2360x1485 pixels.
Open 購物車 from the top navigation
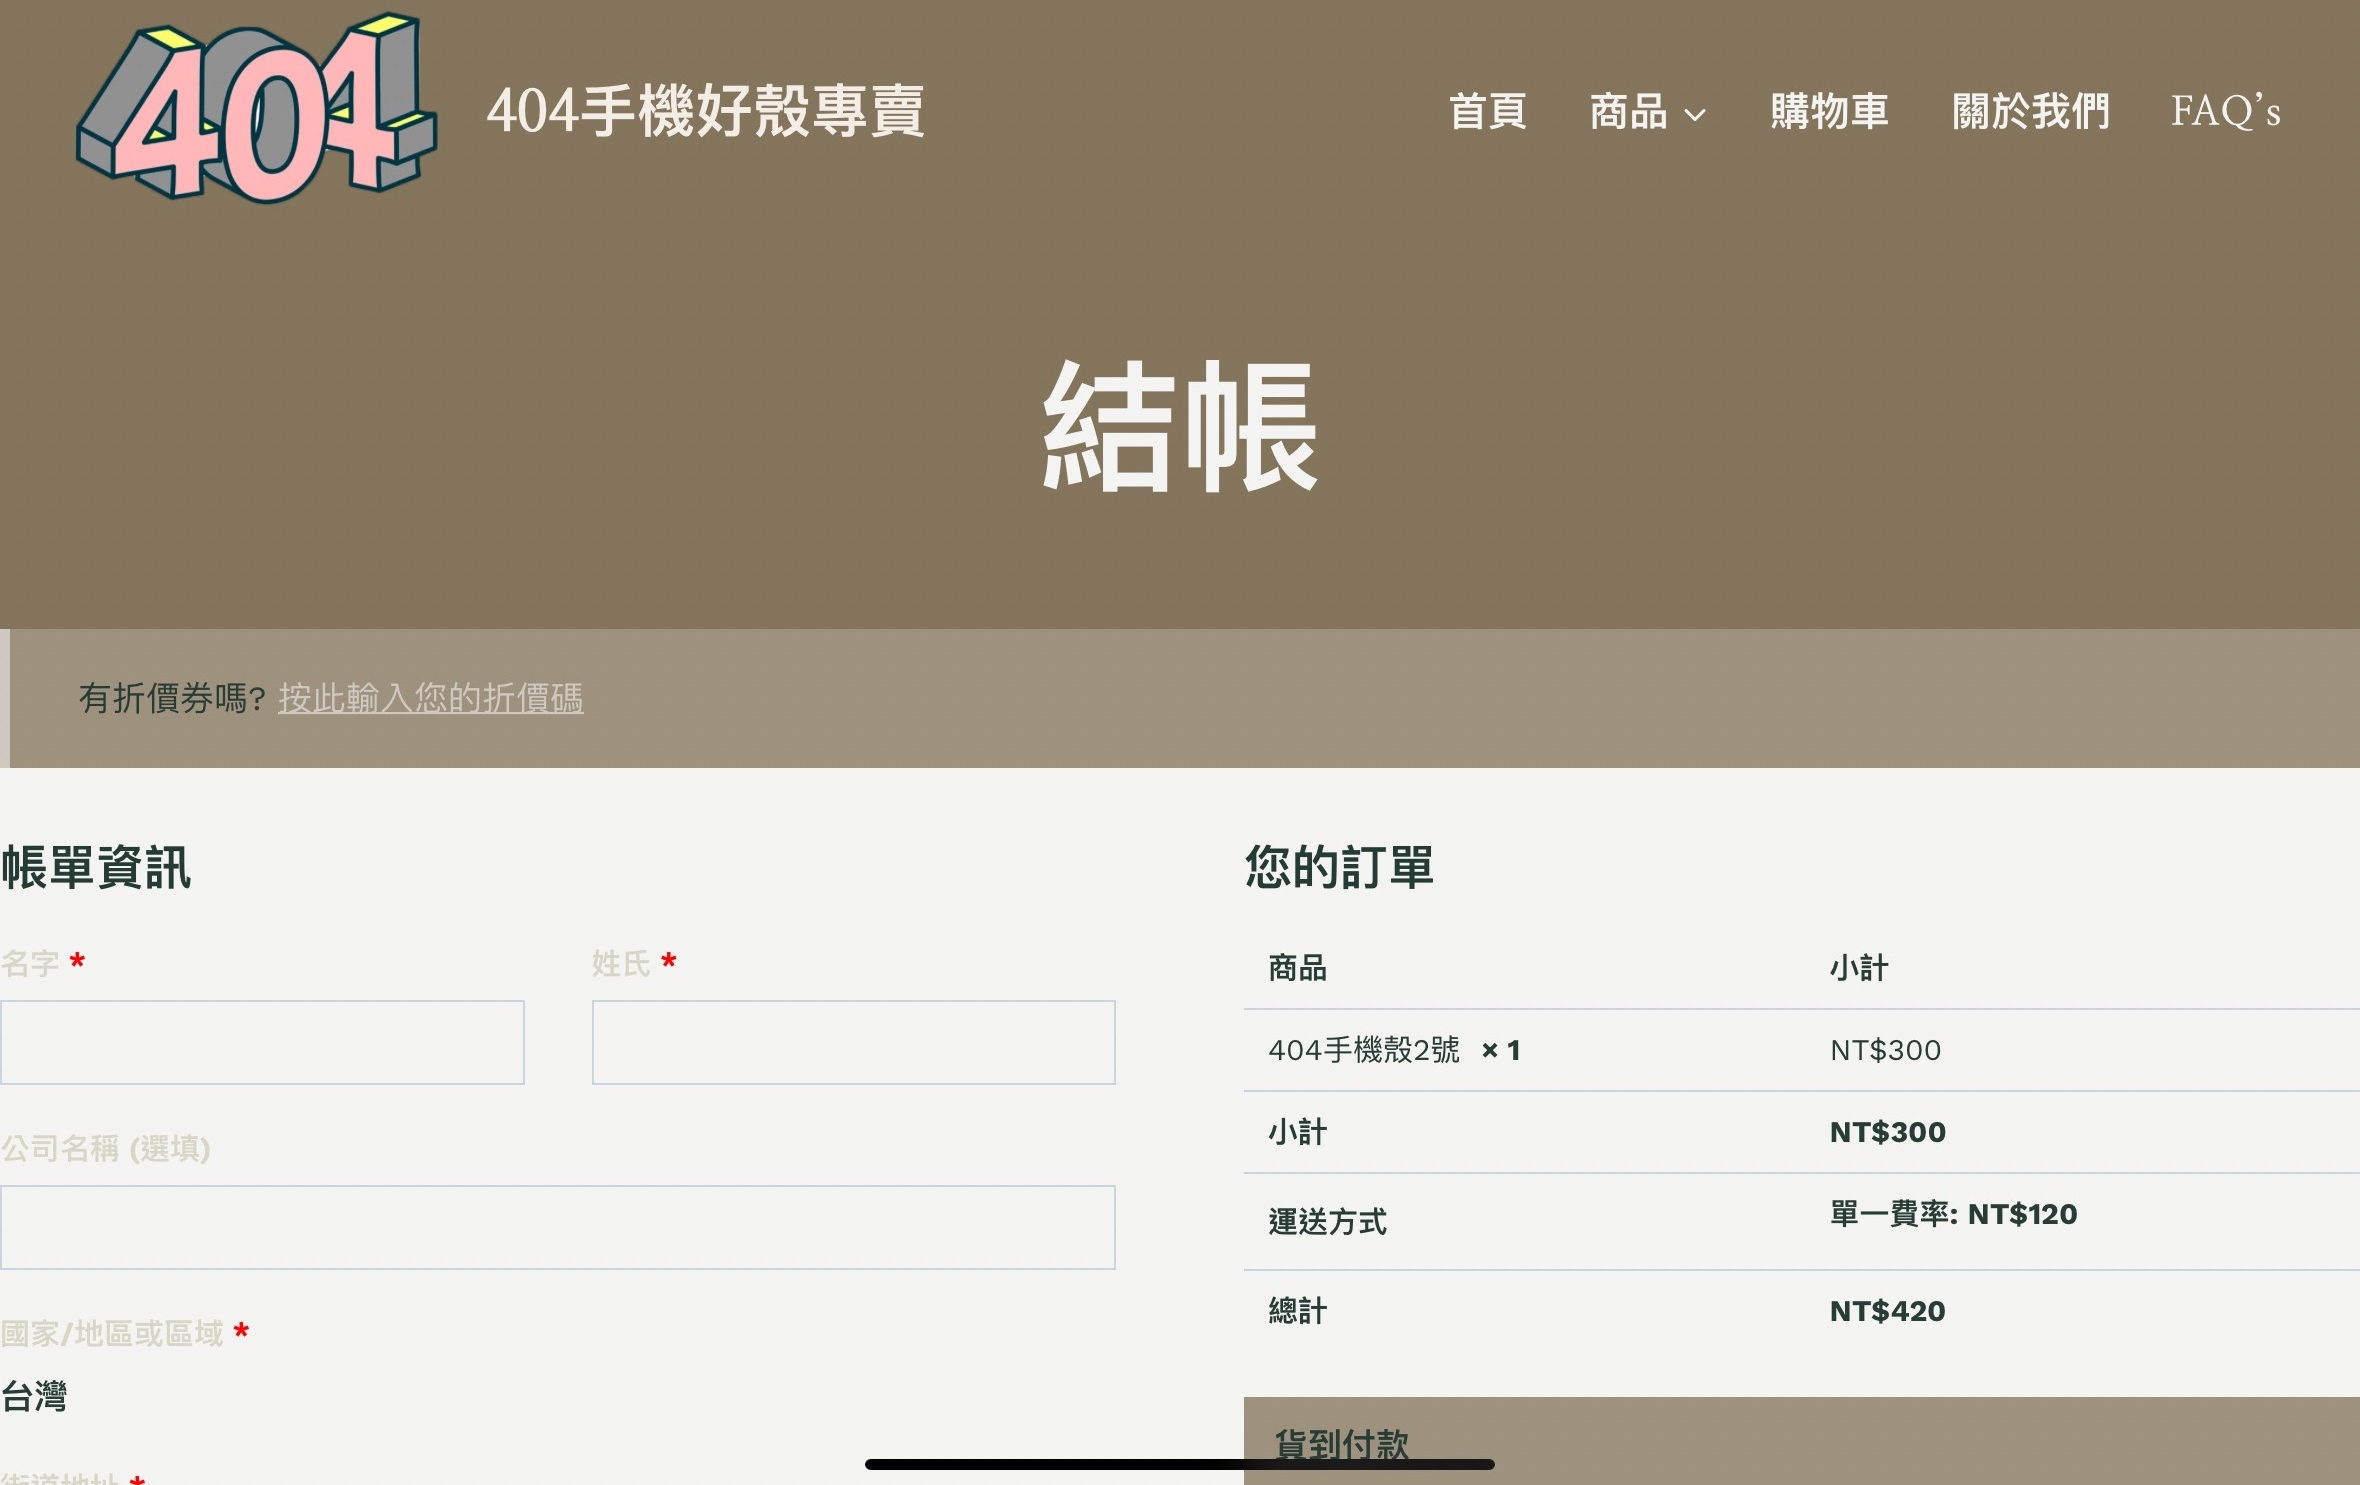click(x=1828, y=111)
